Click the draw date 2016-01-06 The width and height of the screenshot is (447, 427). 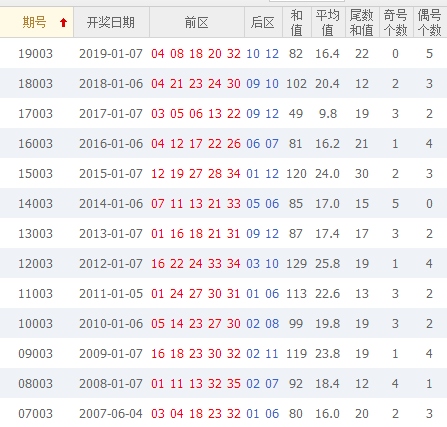tap(111, 144)
